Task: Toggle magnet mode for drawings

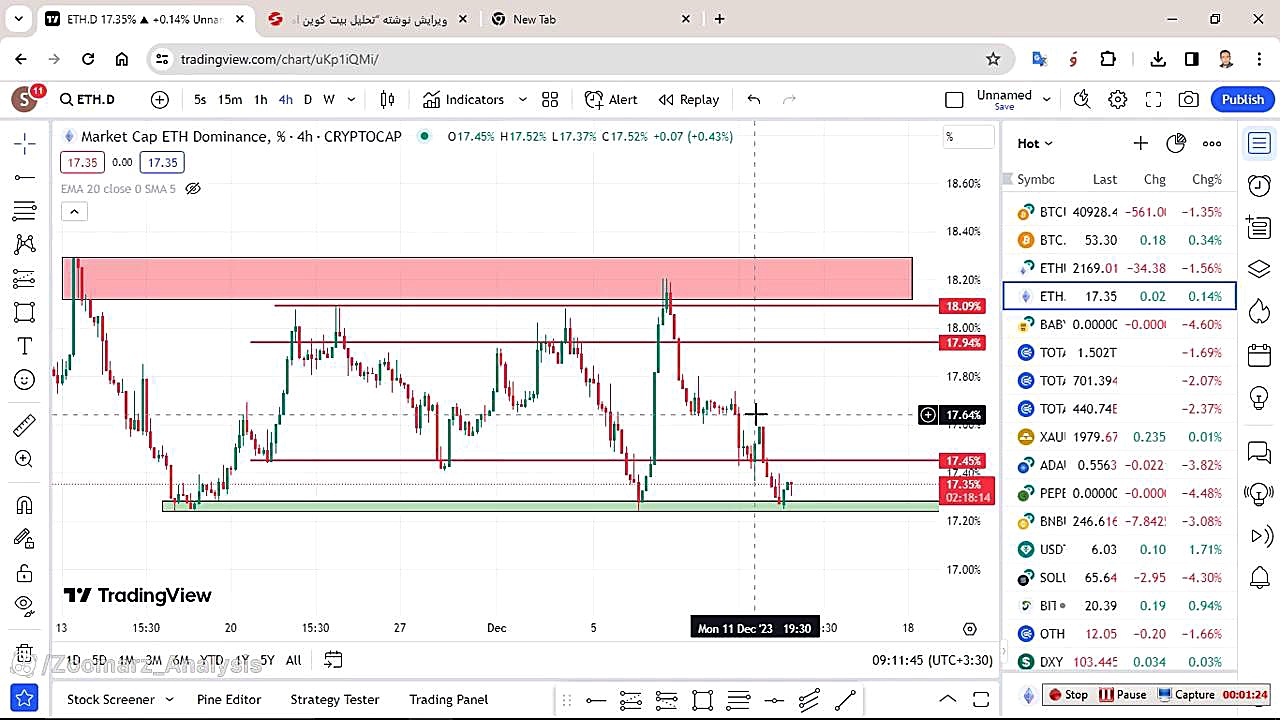Action: pyautogui.click(x=25, y=505)
